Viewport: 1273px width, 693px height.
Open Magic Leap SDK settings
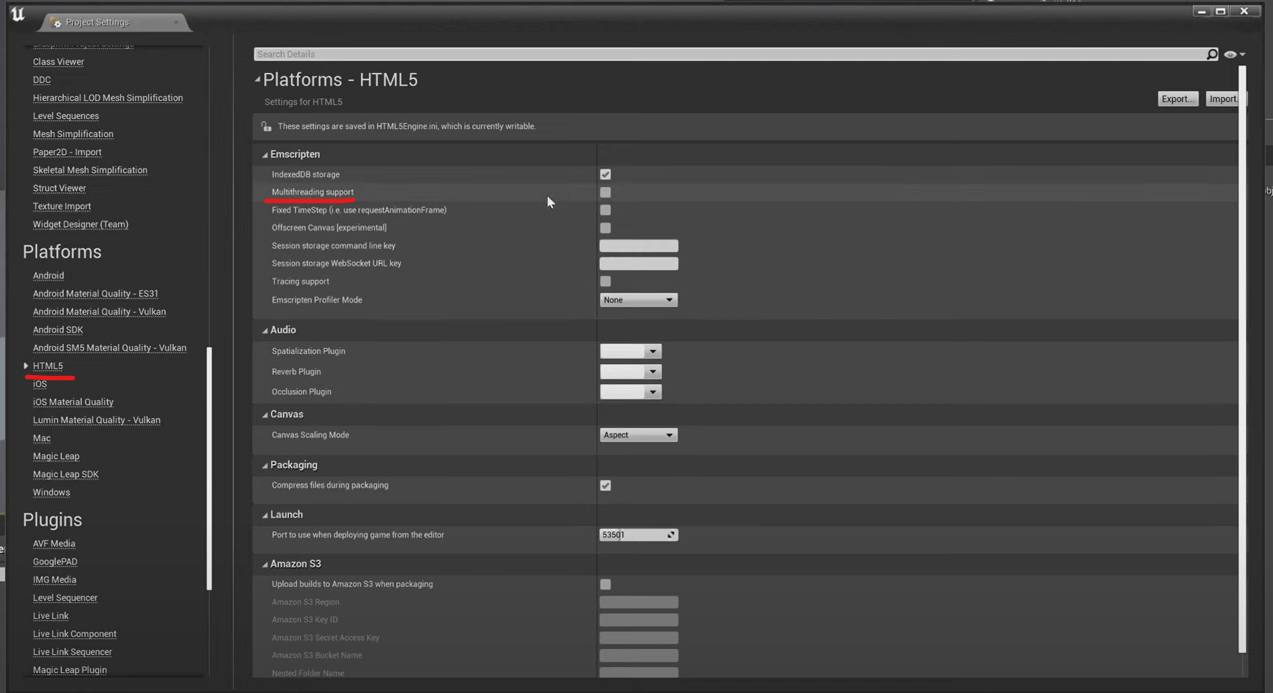coord(66,474)
